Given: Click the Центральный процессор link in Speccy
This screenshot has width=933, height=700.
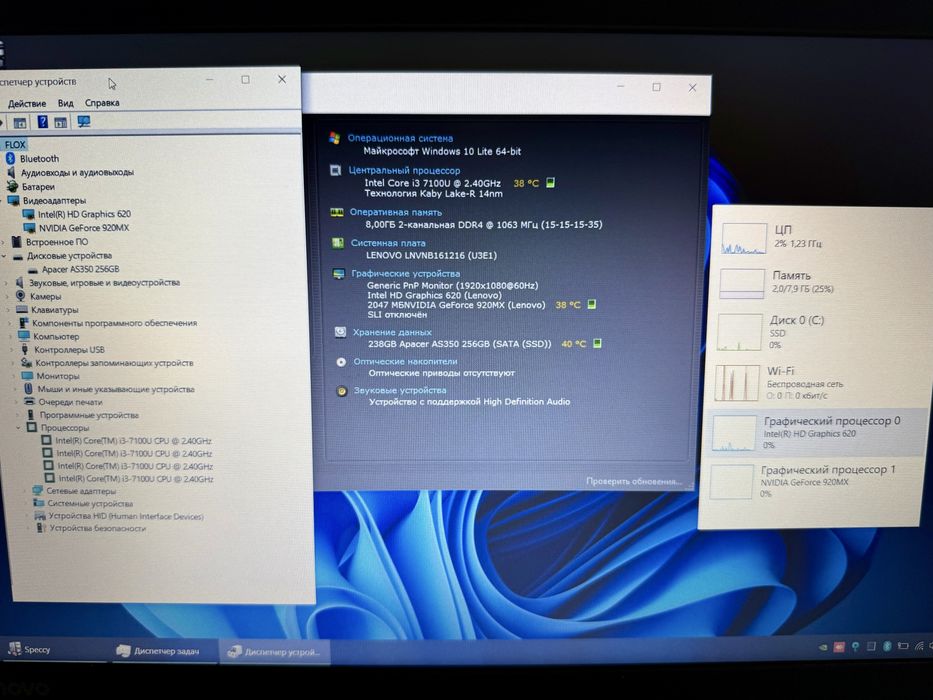Looking at the screenshot, I should (404, 170).
